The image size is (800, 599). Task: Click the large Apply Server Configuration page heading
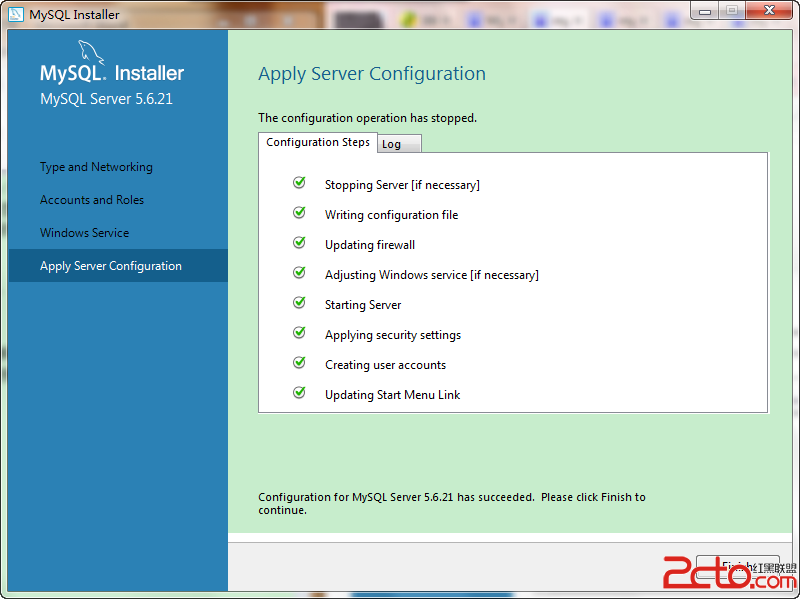point(372,74)
